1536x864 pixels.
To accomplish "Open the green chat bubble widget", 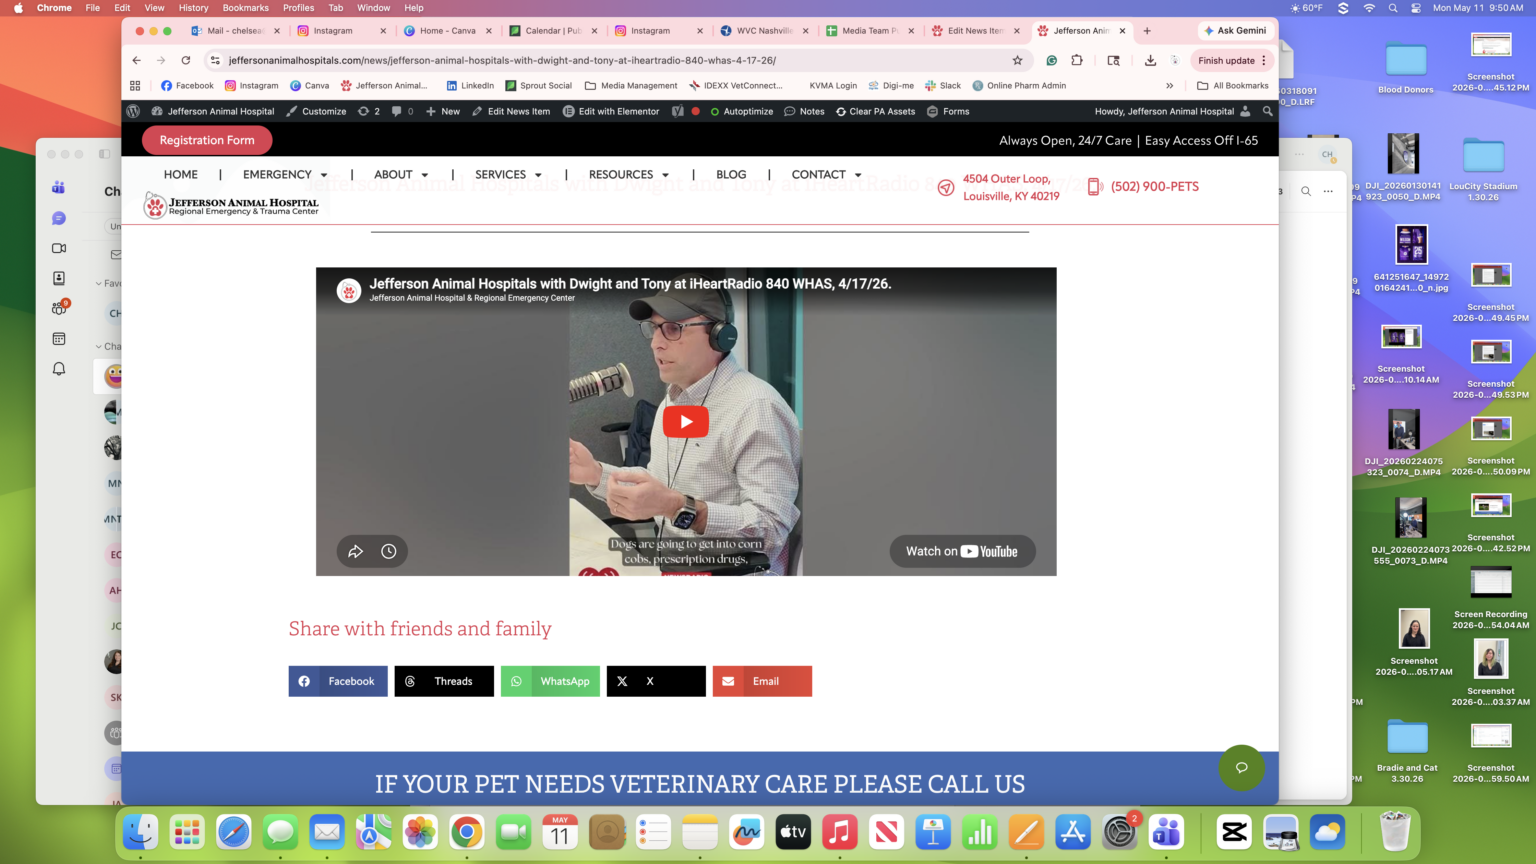I will click(x=1242, y=767).
